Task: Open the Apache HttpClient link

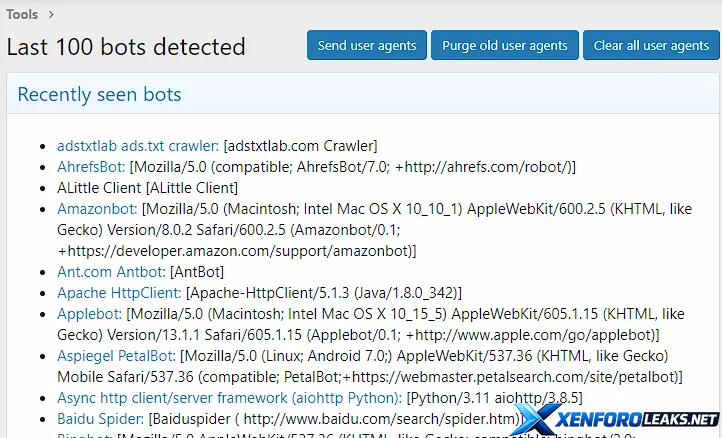Action: coord(119,293)
